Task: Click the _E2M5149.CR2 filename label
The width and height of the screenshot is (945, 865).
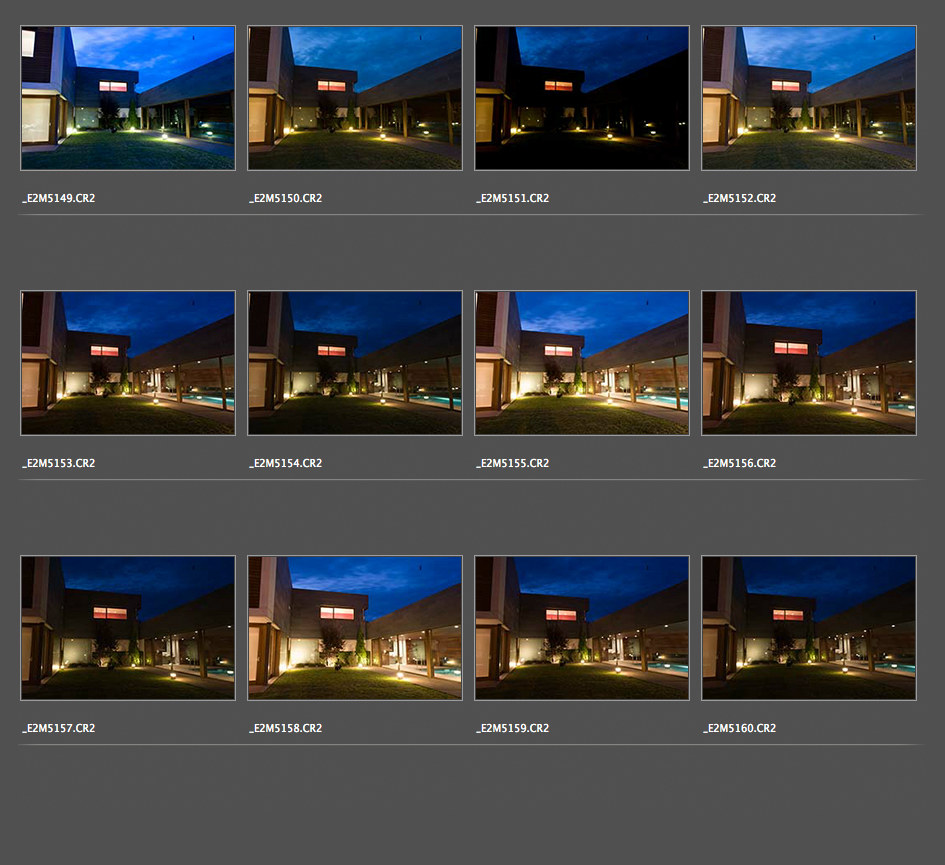Action: [x=59, y=198]
